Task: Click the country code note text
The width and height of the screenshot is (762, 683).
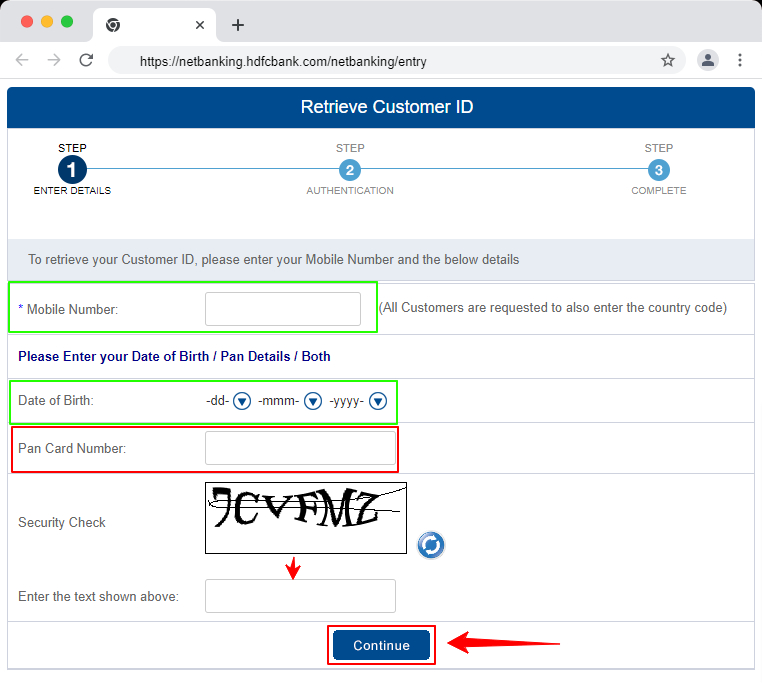Action: 553,308
